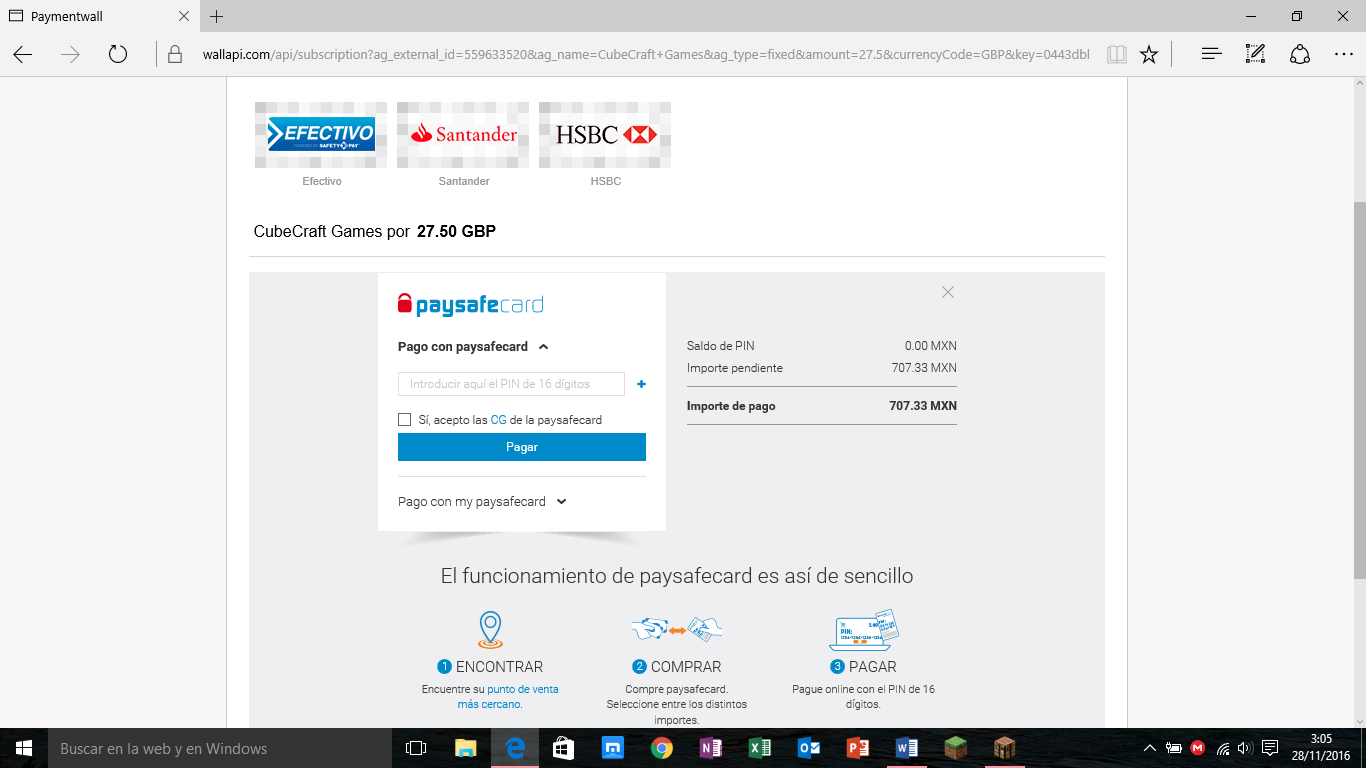
Task: Click the Pagar button
Action: tap(522, 447)
